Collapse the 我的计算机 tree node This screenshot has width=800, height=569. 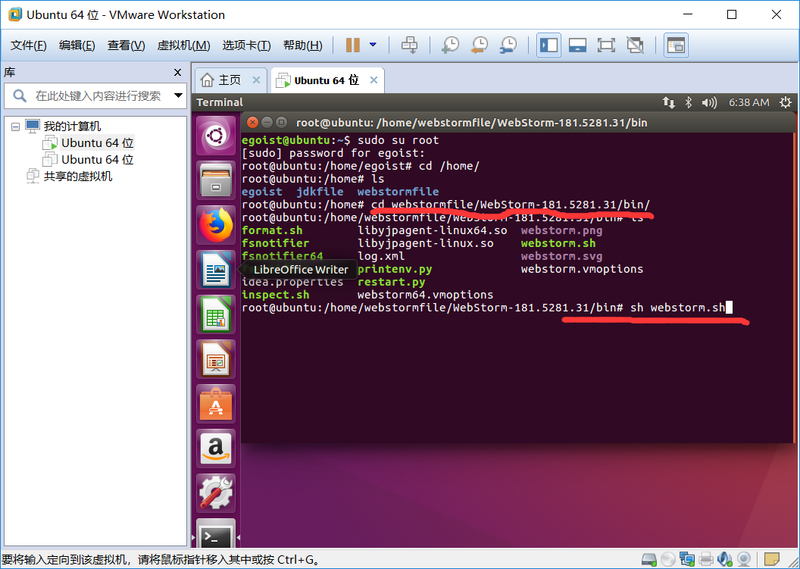coord(16,126)
